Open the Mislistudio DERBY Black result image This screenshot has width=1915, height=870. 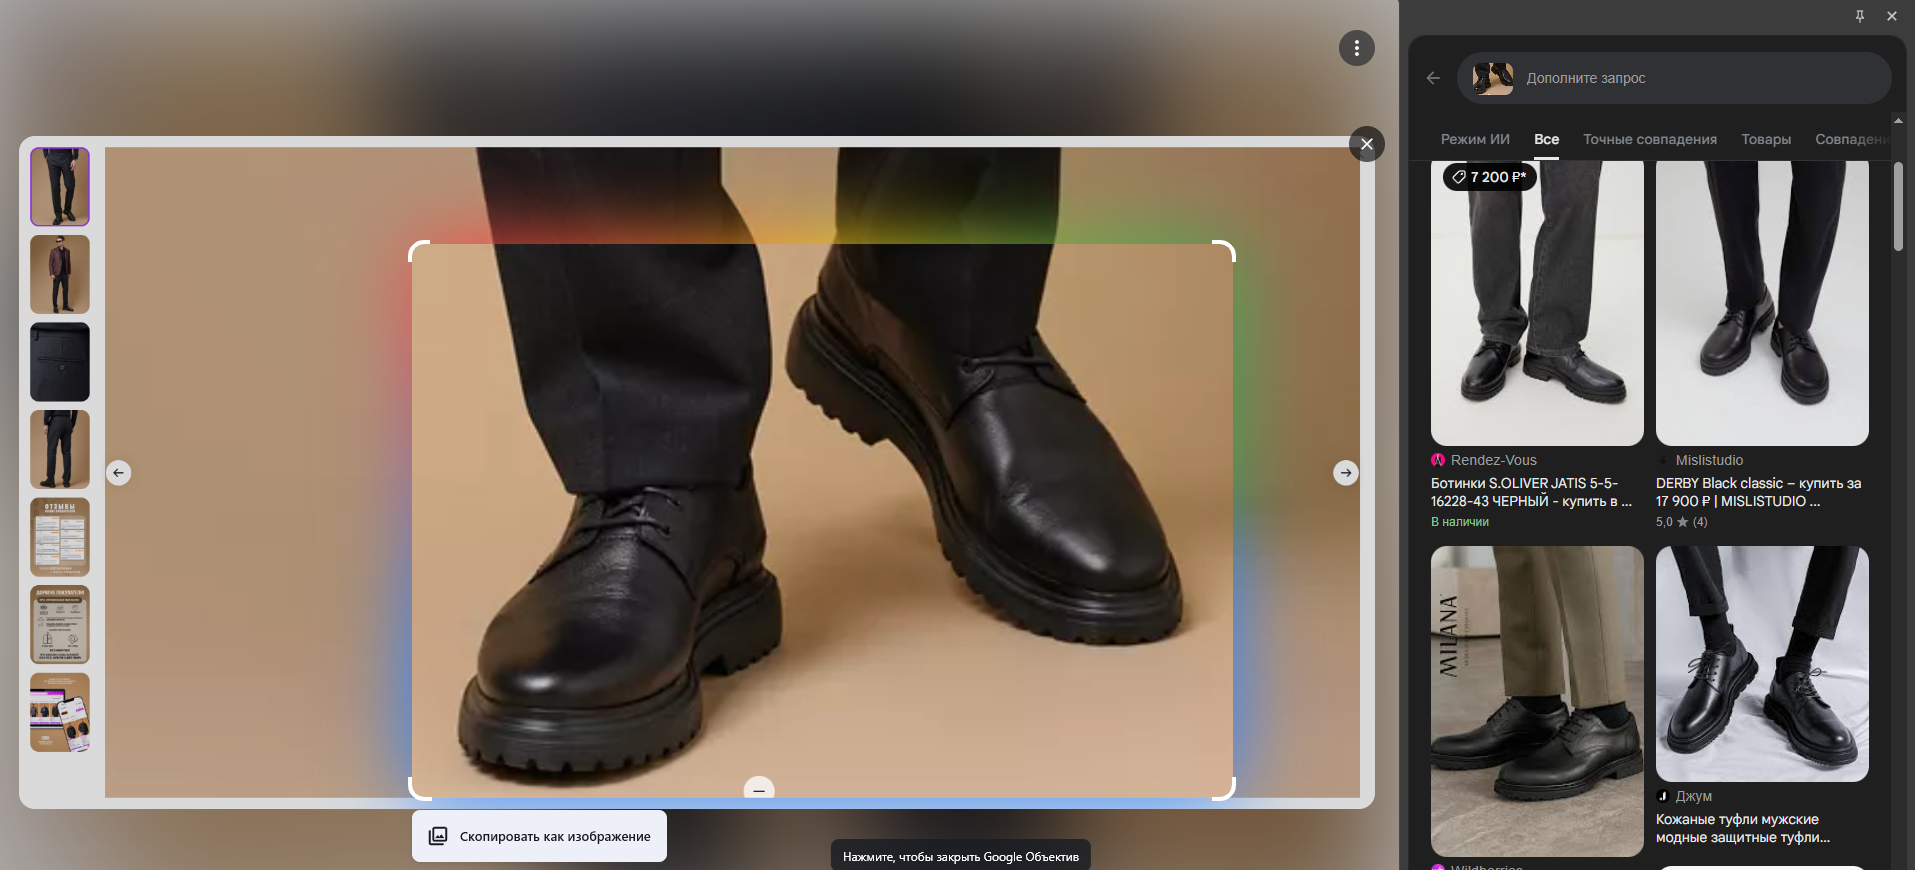(x=1762, y=303)
